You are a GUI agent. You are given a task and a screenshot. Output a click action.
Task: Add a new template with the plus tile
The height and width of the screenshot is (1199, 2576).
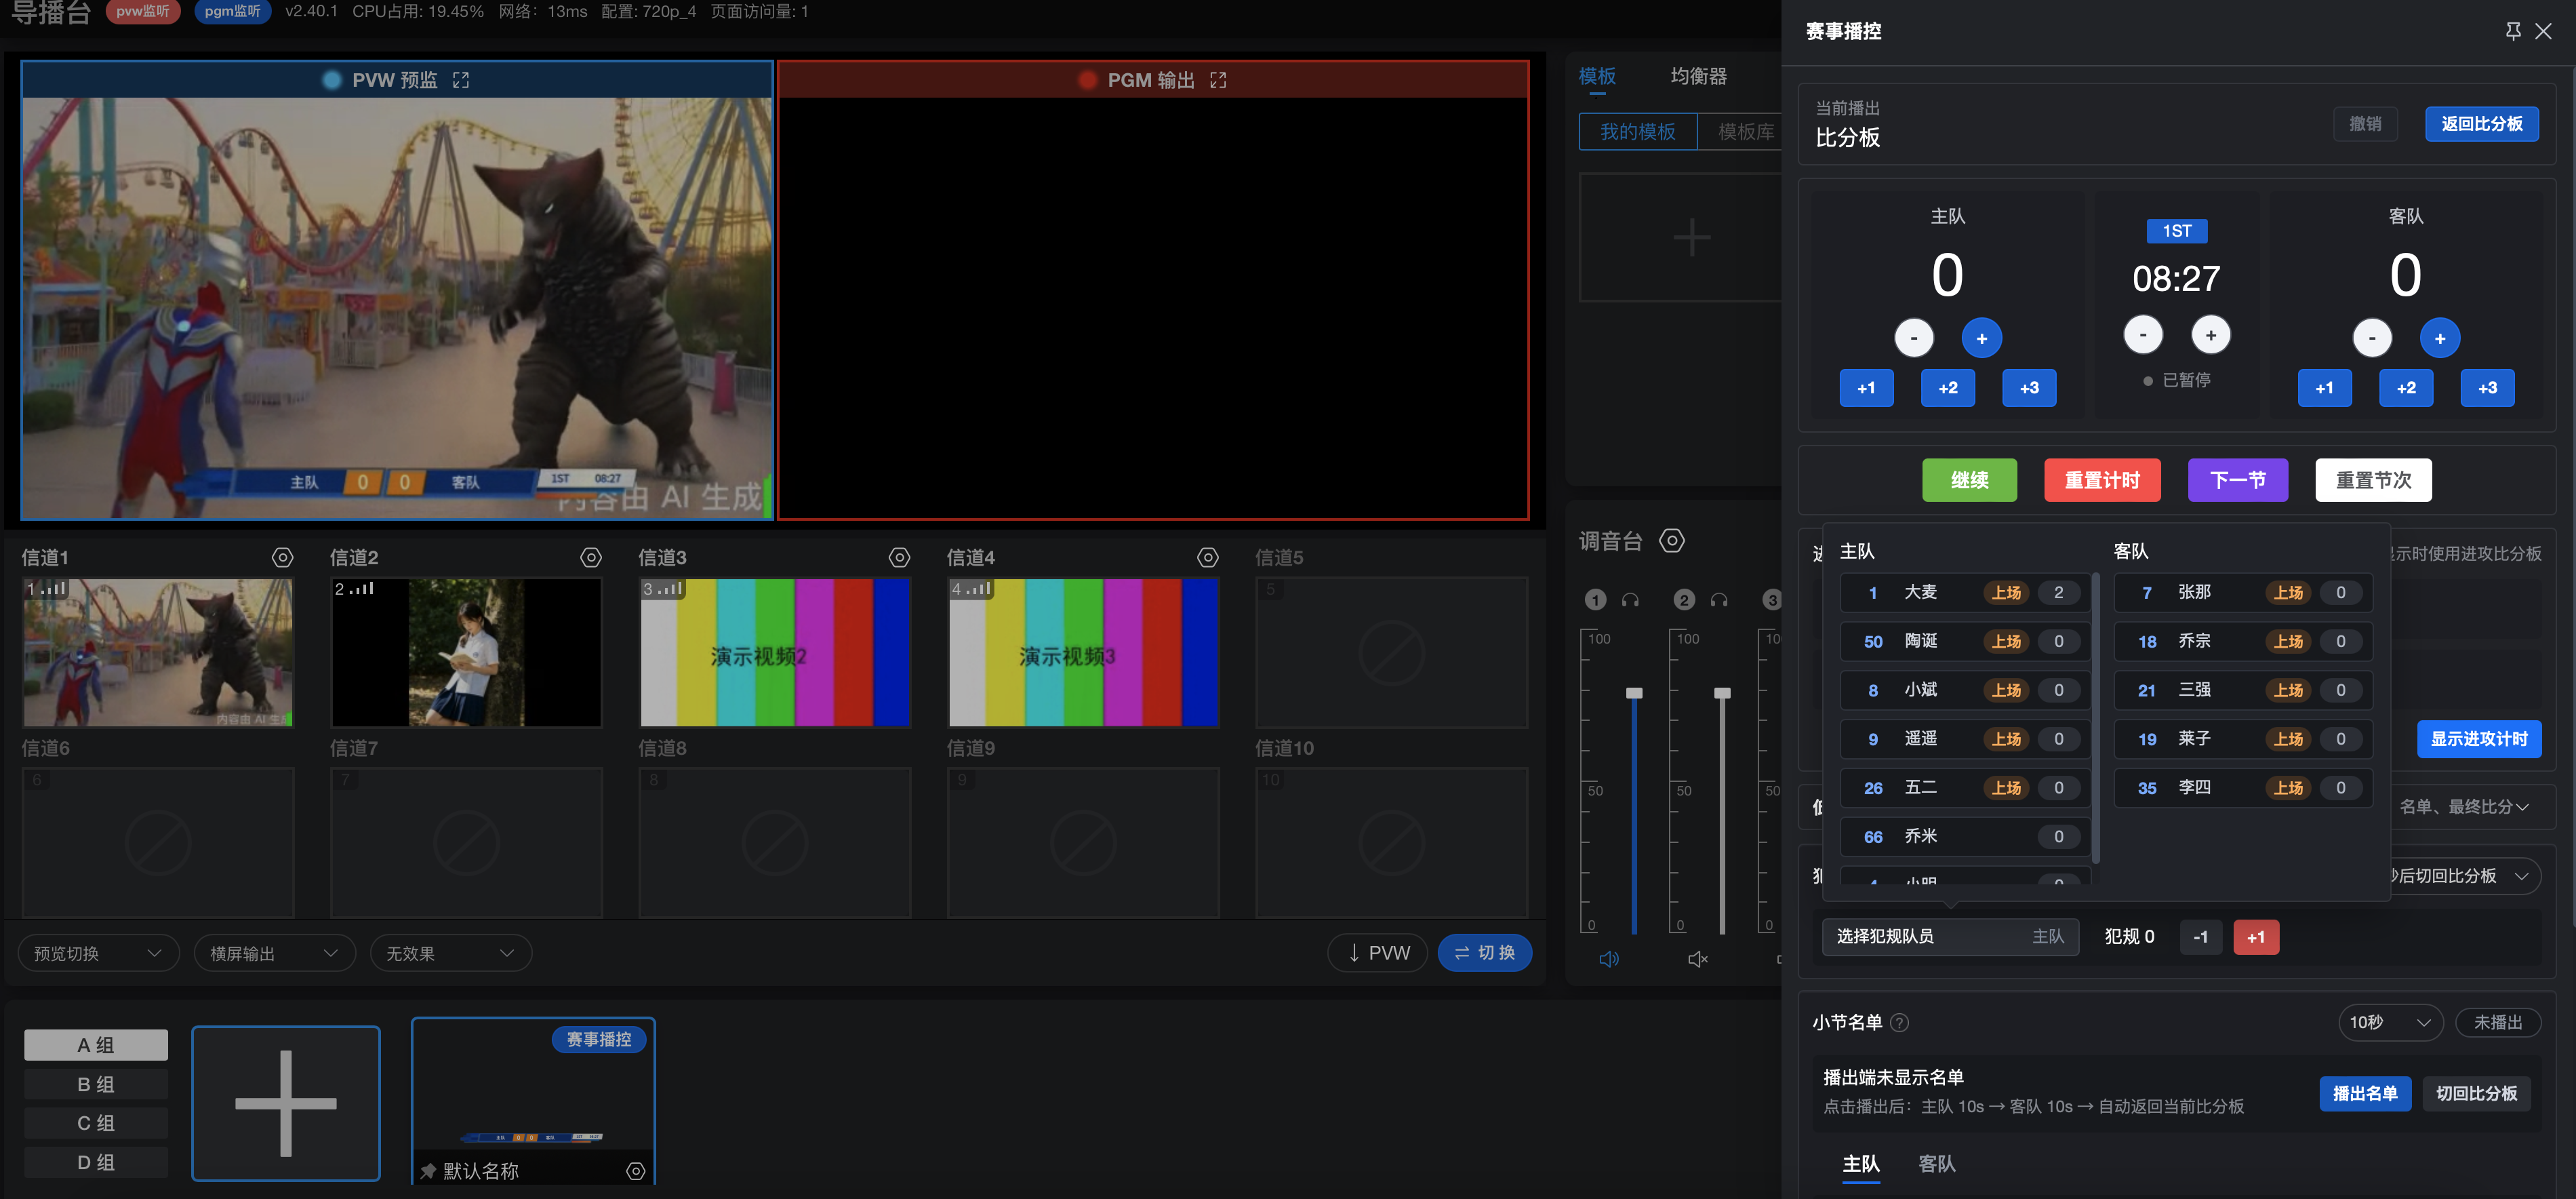tap(286, 1103)
